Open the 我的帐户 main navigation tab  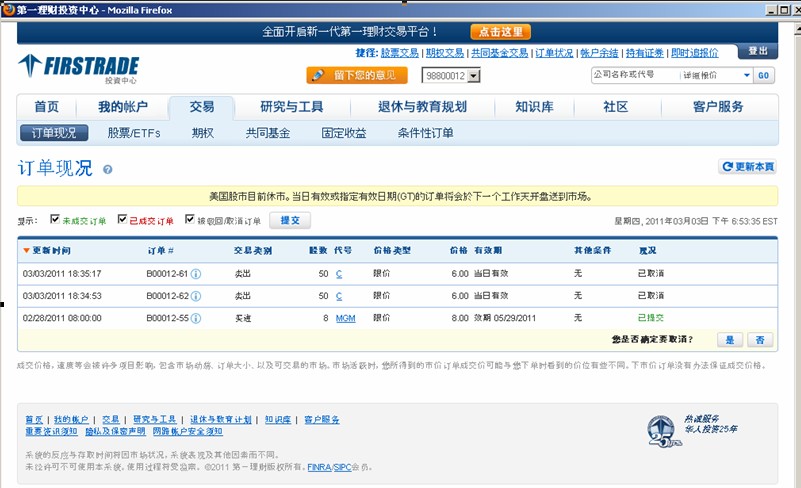tap(122, 107)
